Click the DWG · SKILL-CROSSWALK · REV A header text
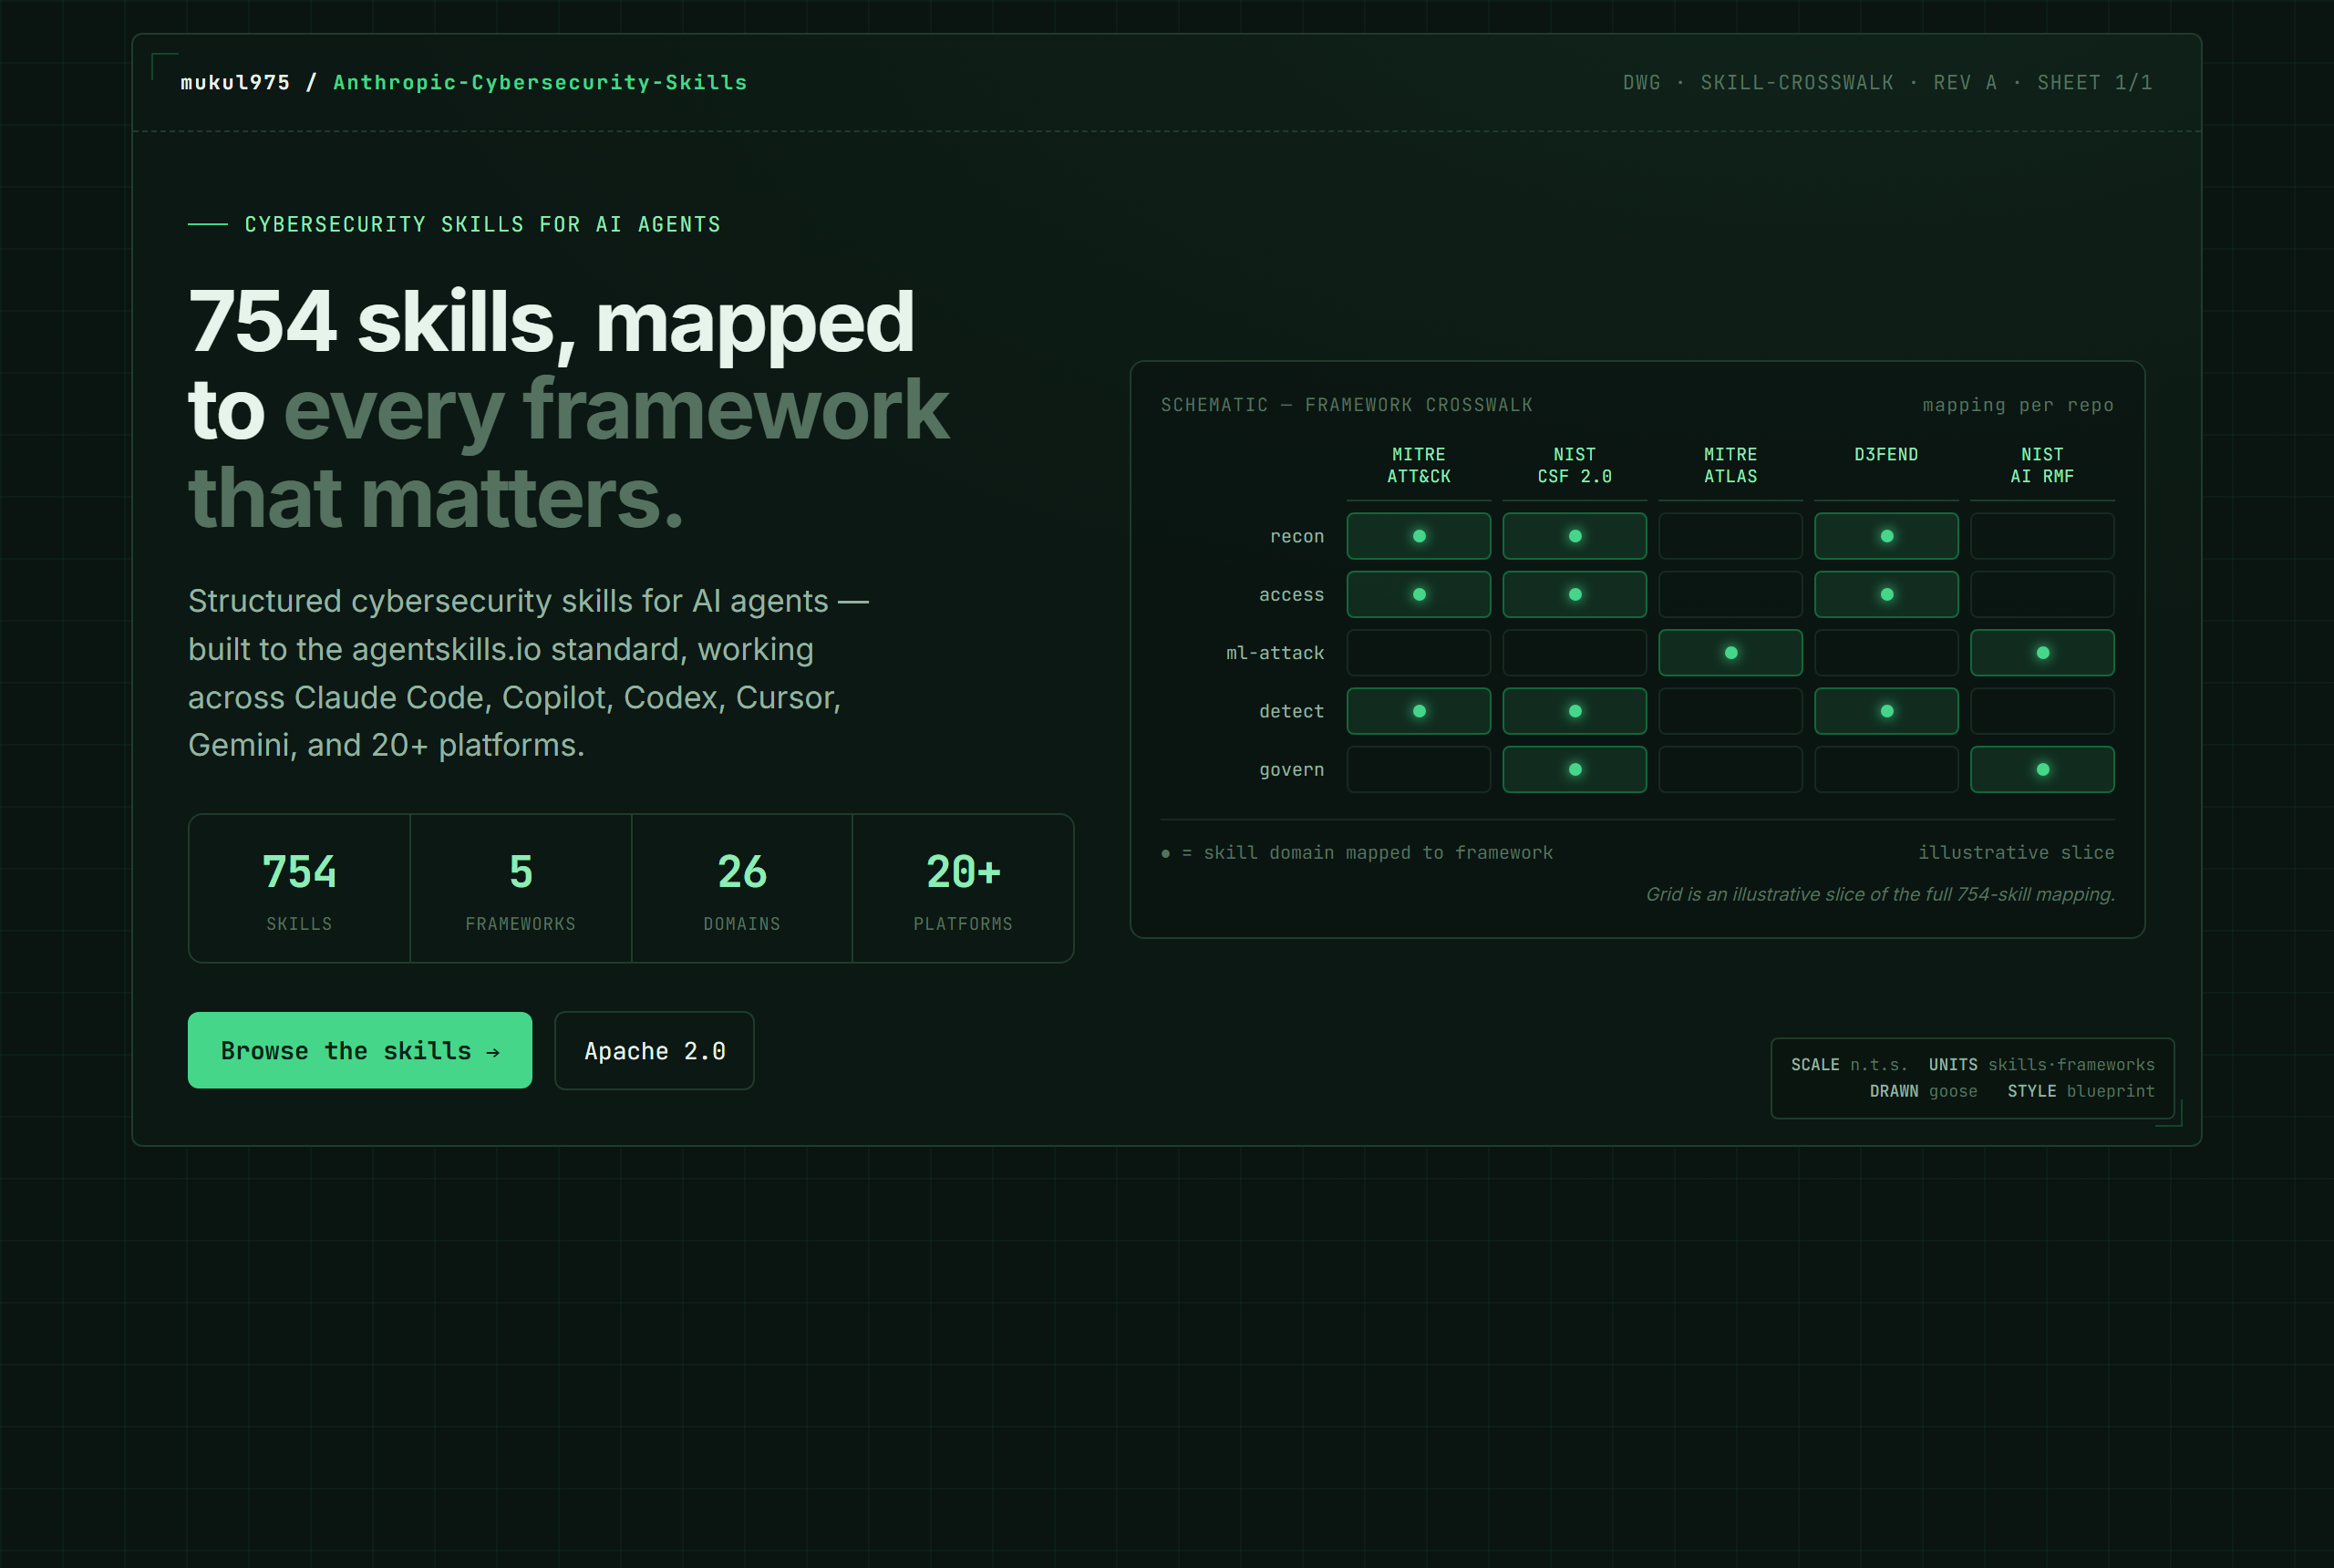 pyautogui.click(x=1887, y=82)
